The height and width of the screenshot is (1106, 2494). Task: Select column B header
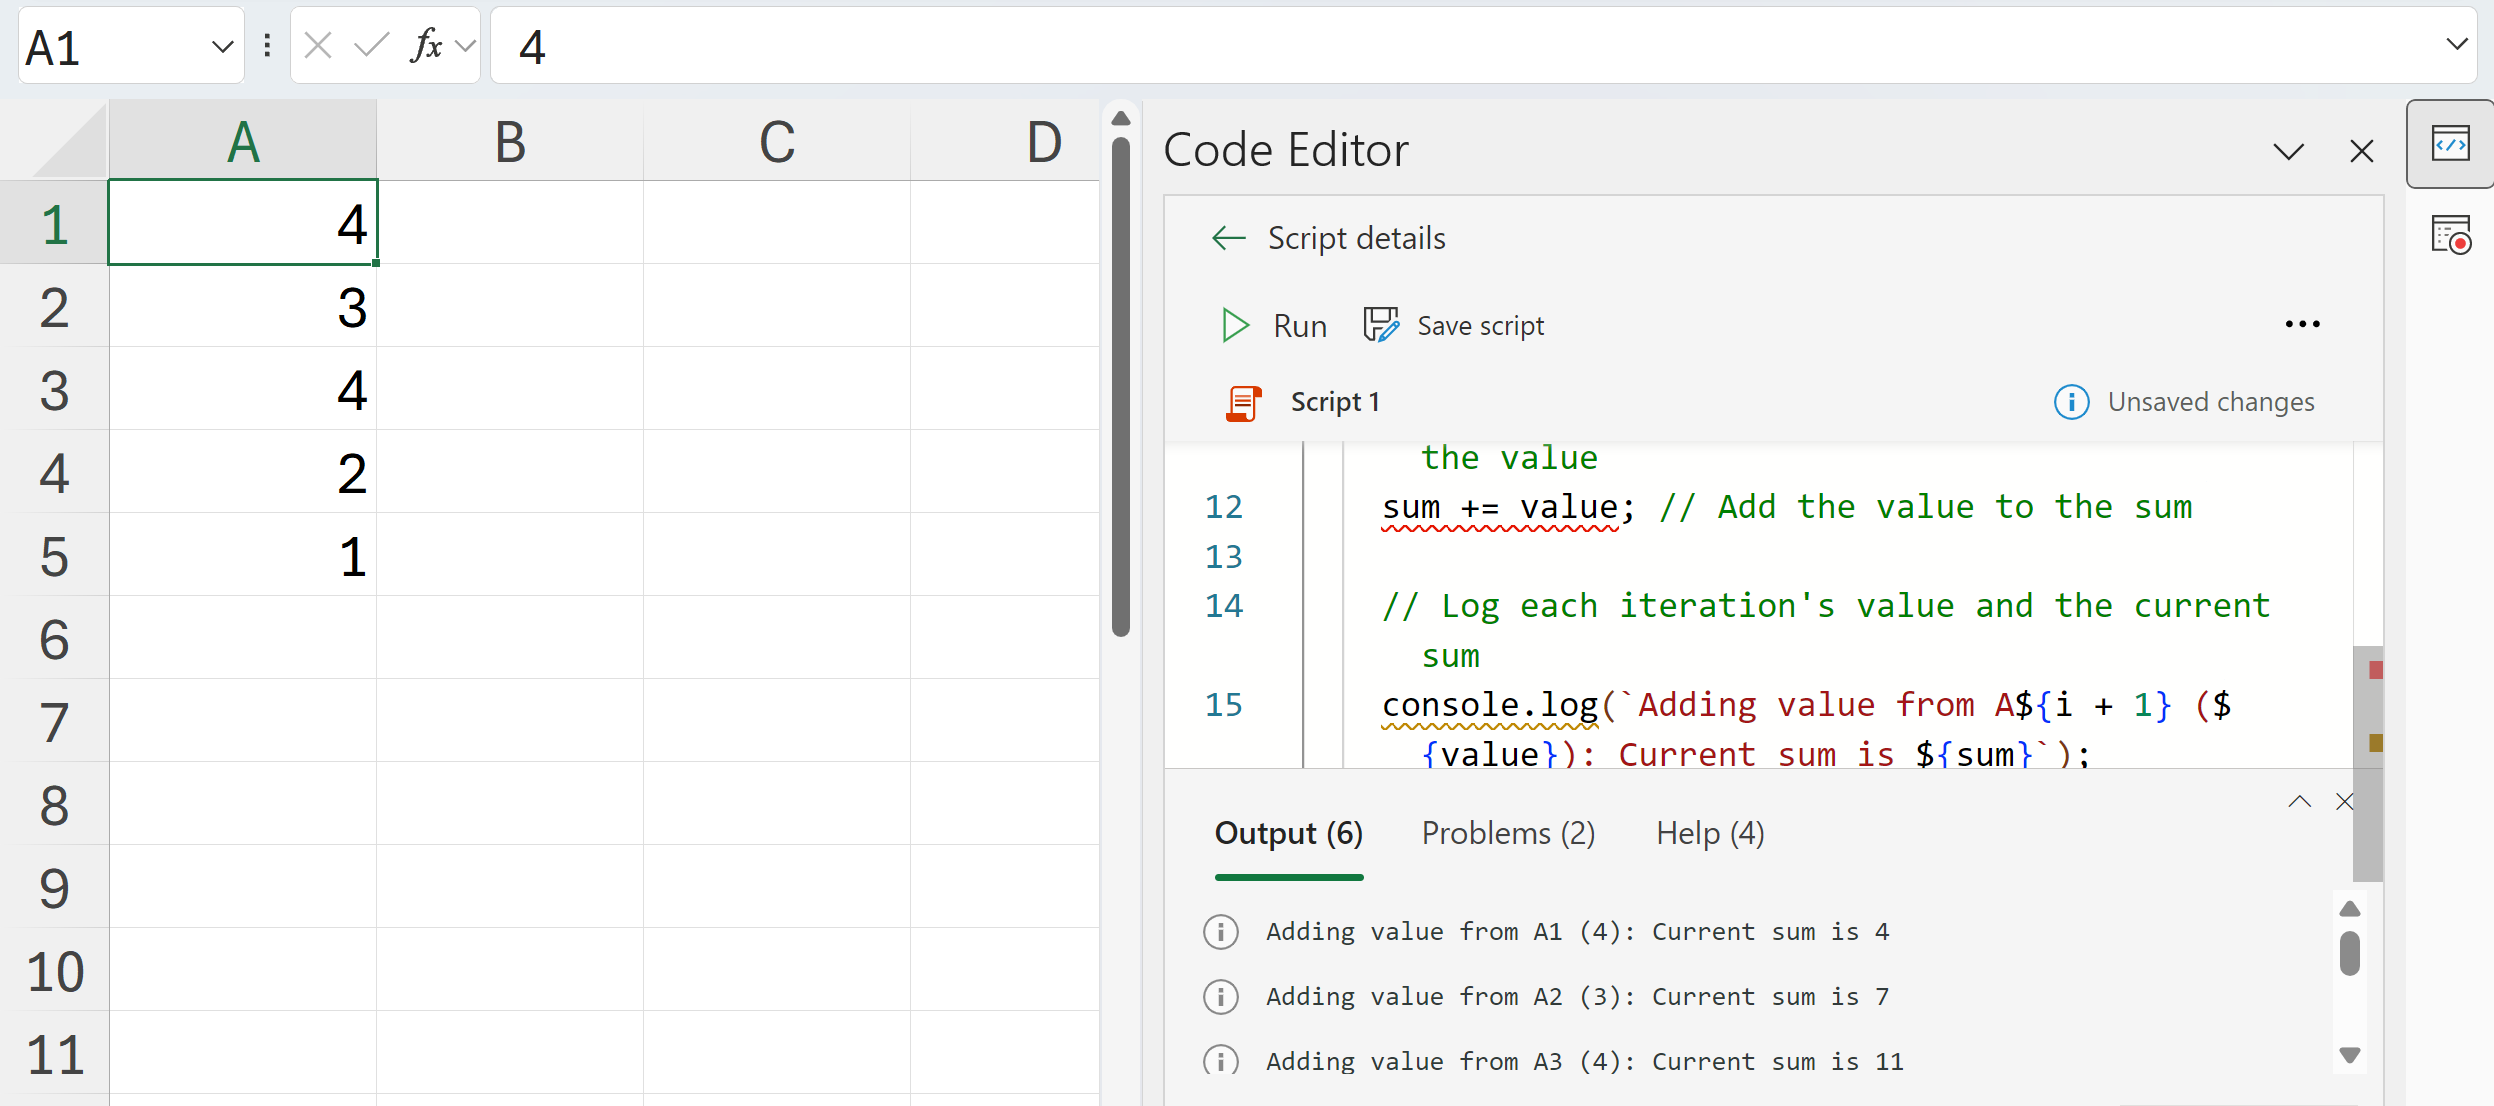tap(510, 142)
